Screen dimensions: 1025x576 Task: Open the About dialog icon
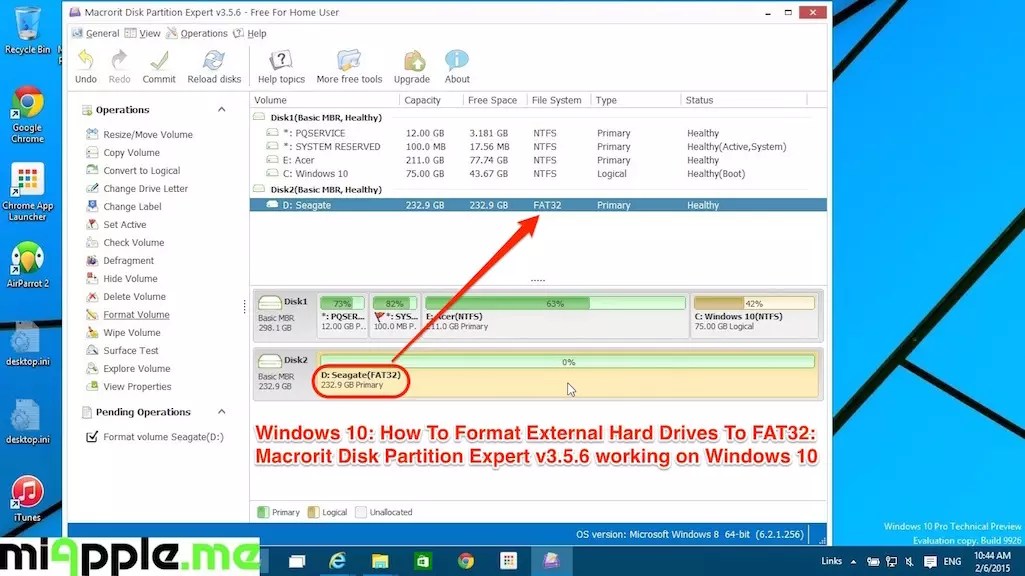tap(456, 65)
